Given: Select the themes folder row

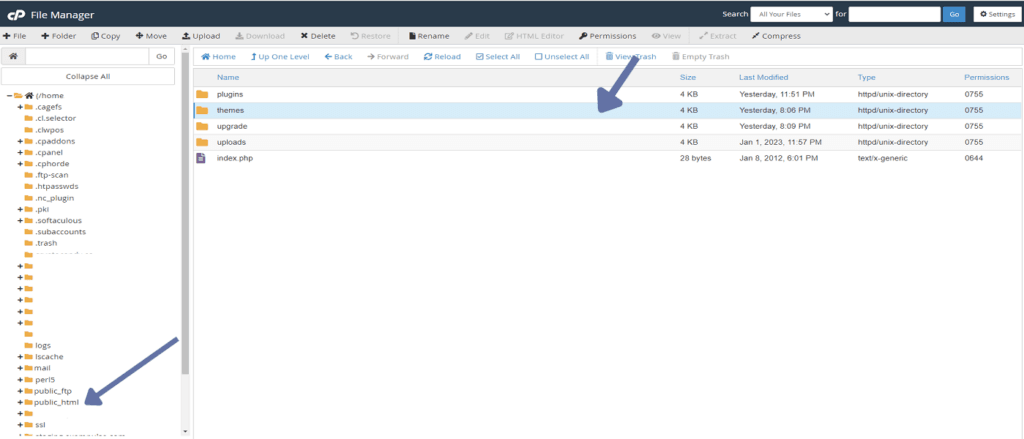Looking at the screenshot, I should [607, 110].
